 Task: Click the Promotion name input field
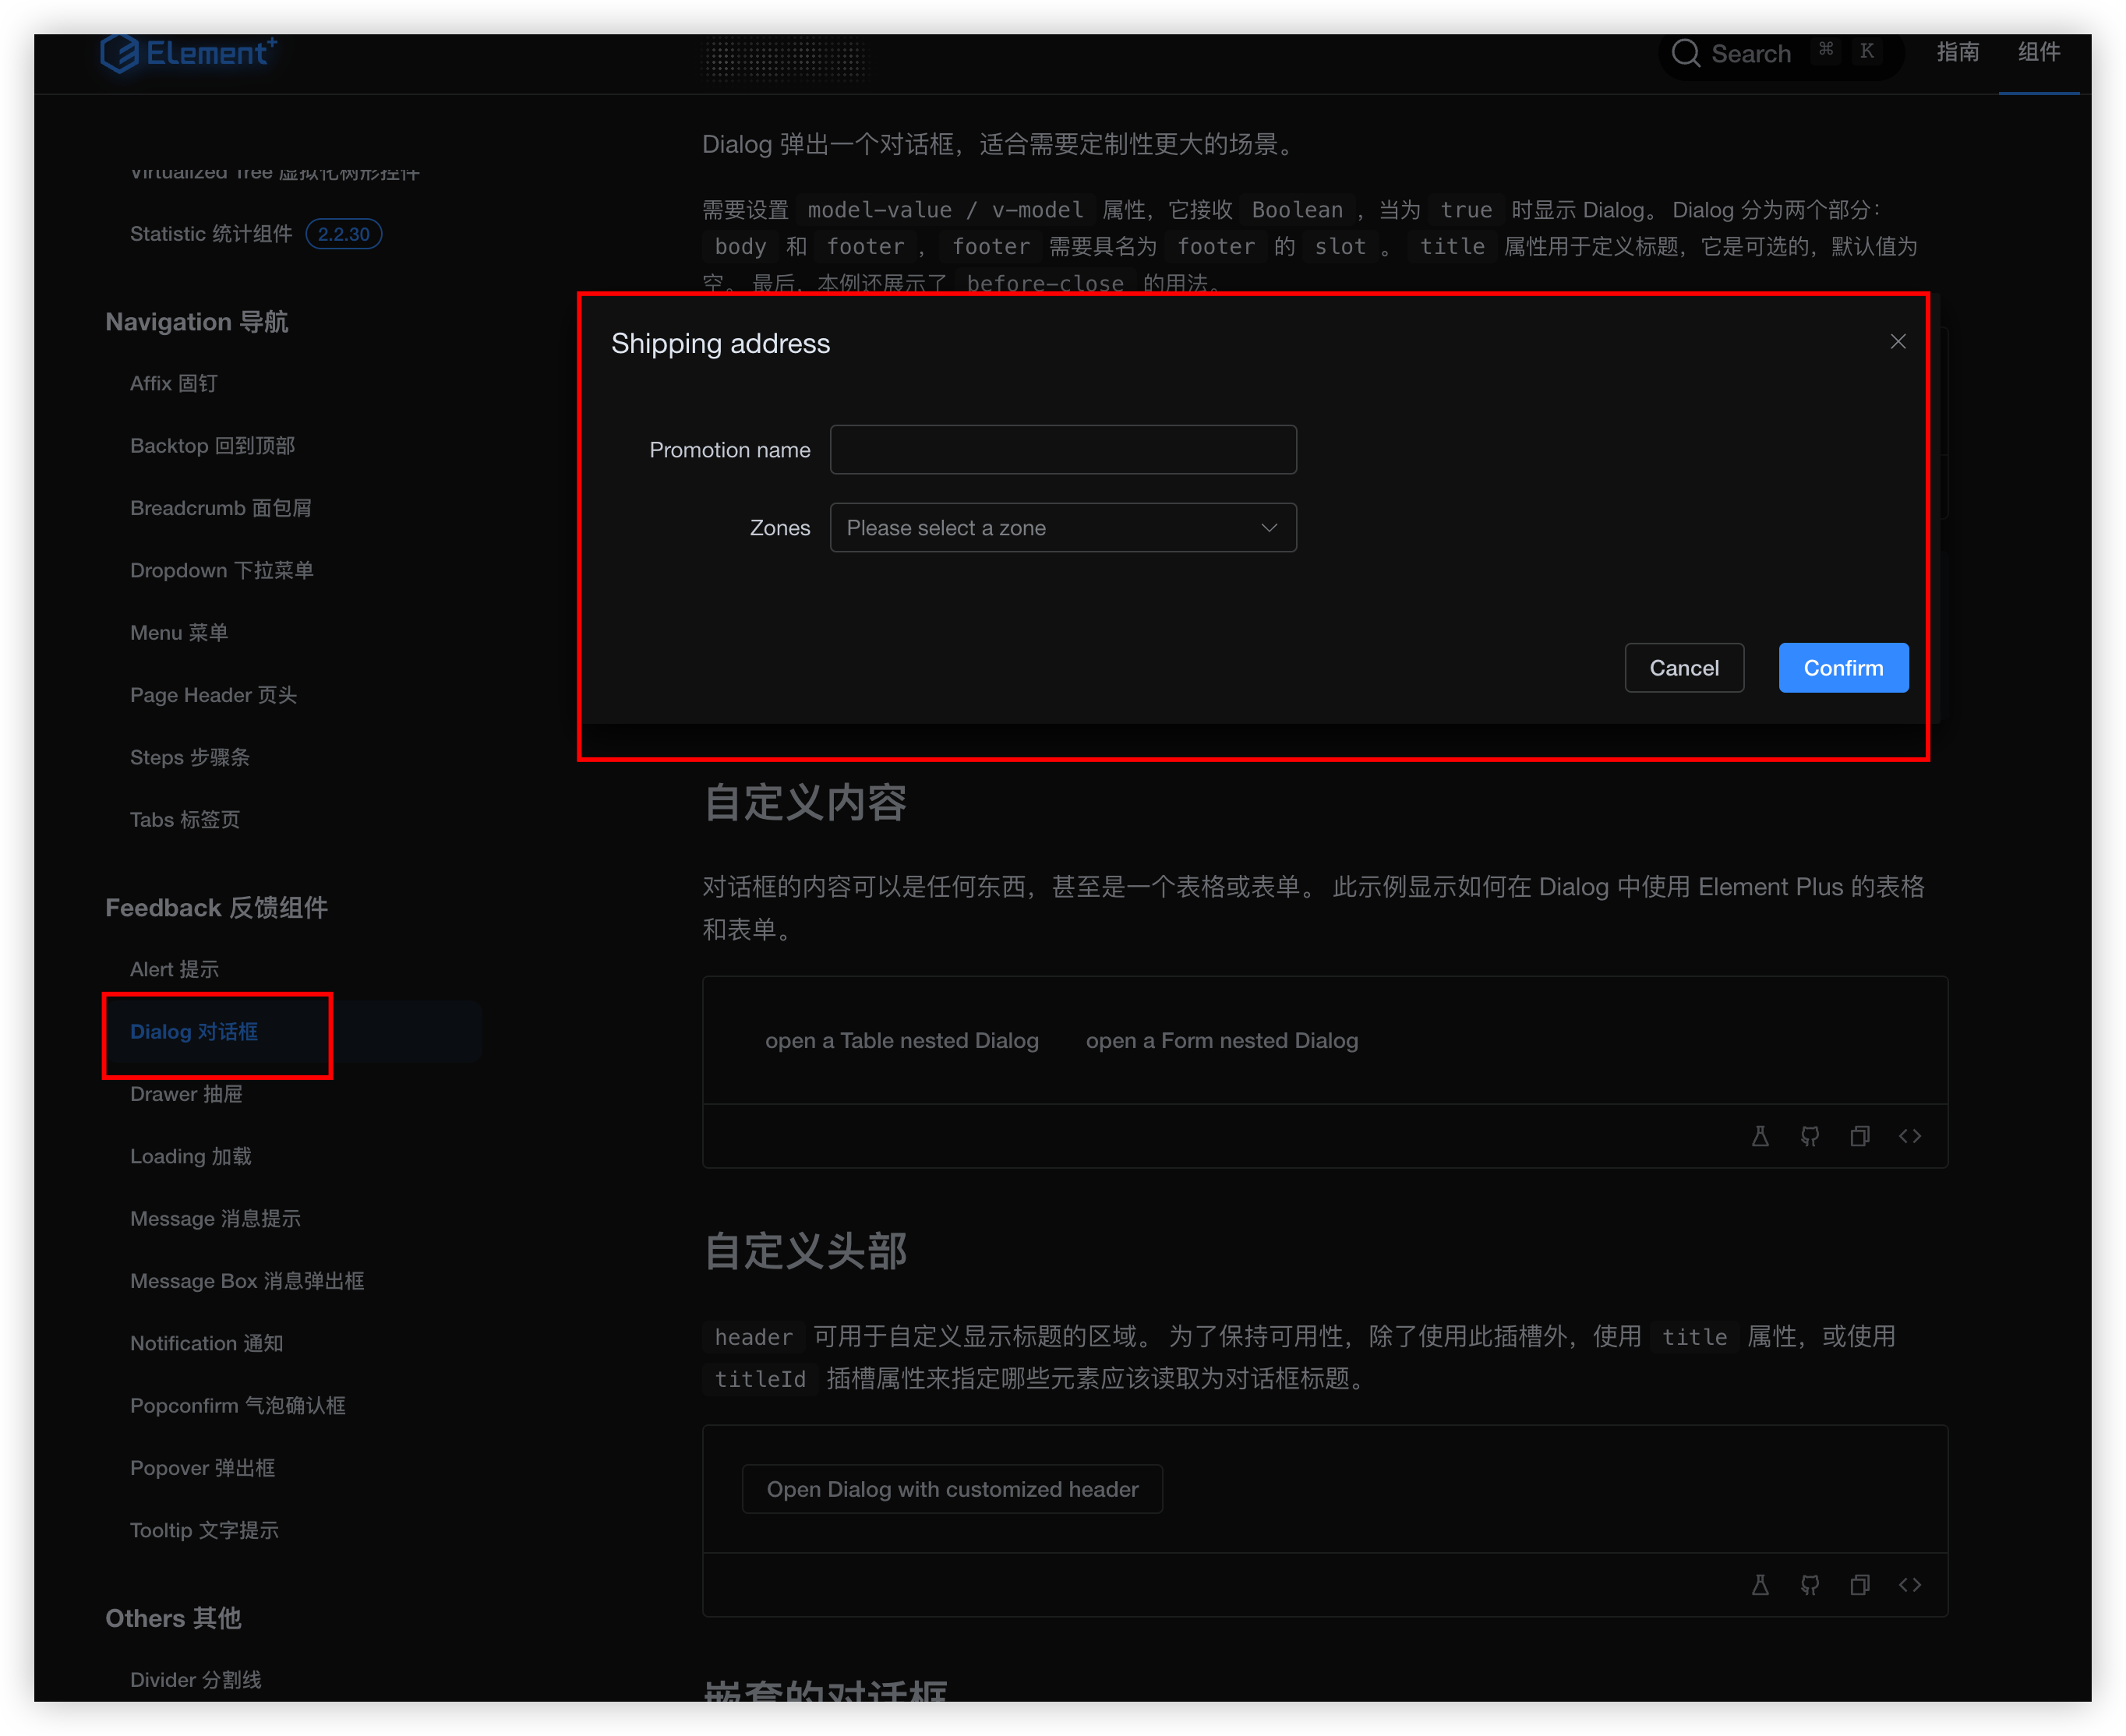1062,449
